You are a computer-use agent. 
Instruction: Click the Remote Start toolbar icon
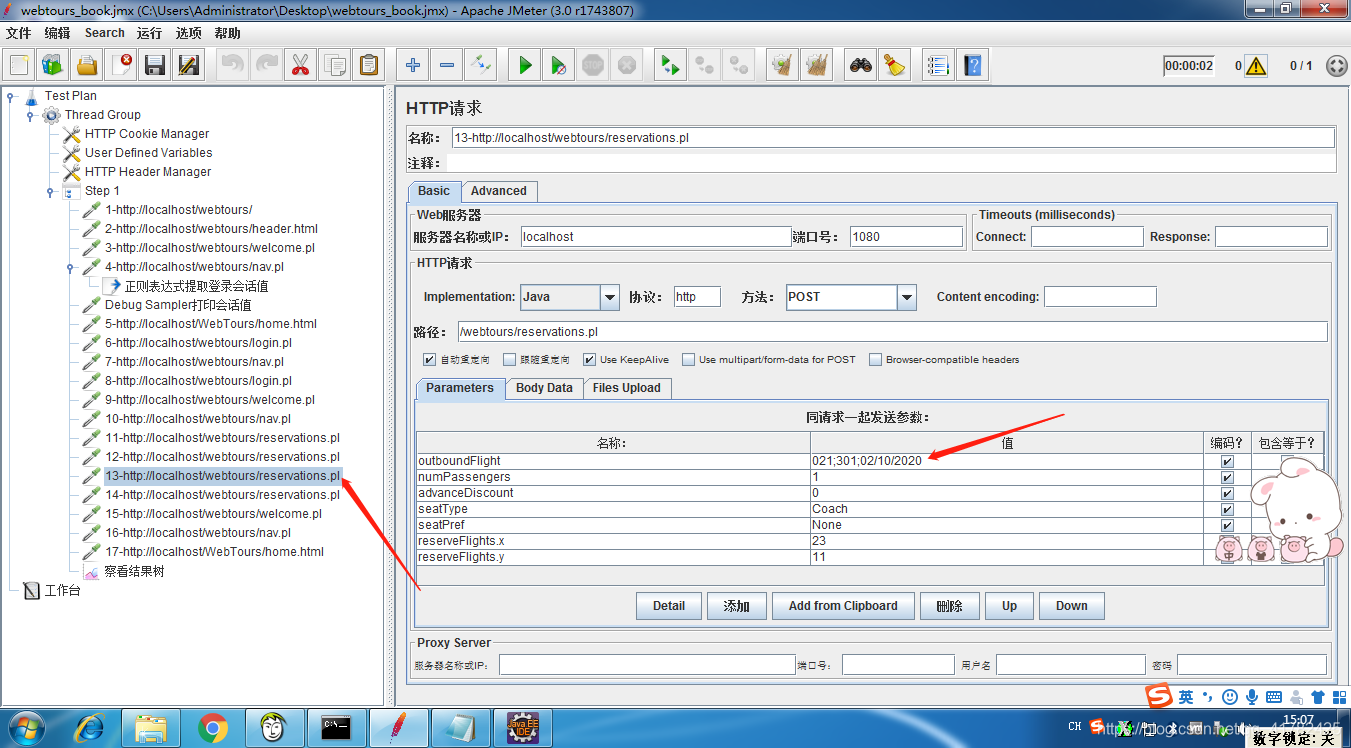tap(670, 66)
